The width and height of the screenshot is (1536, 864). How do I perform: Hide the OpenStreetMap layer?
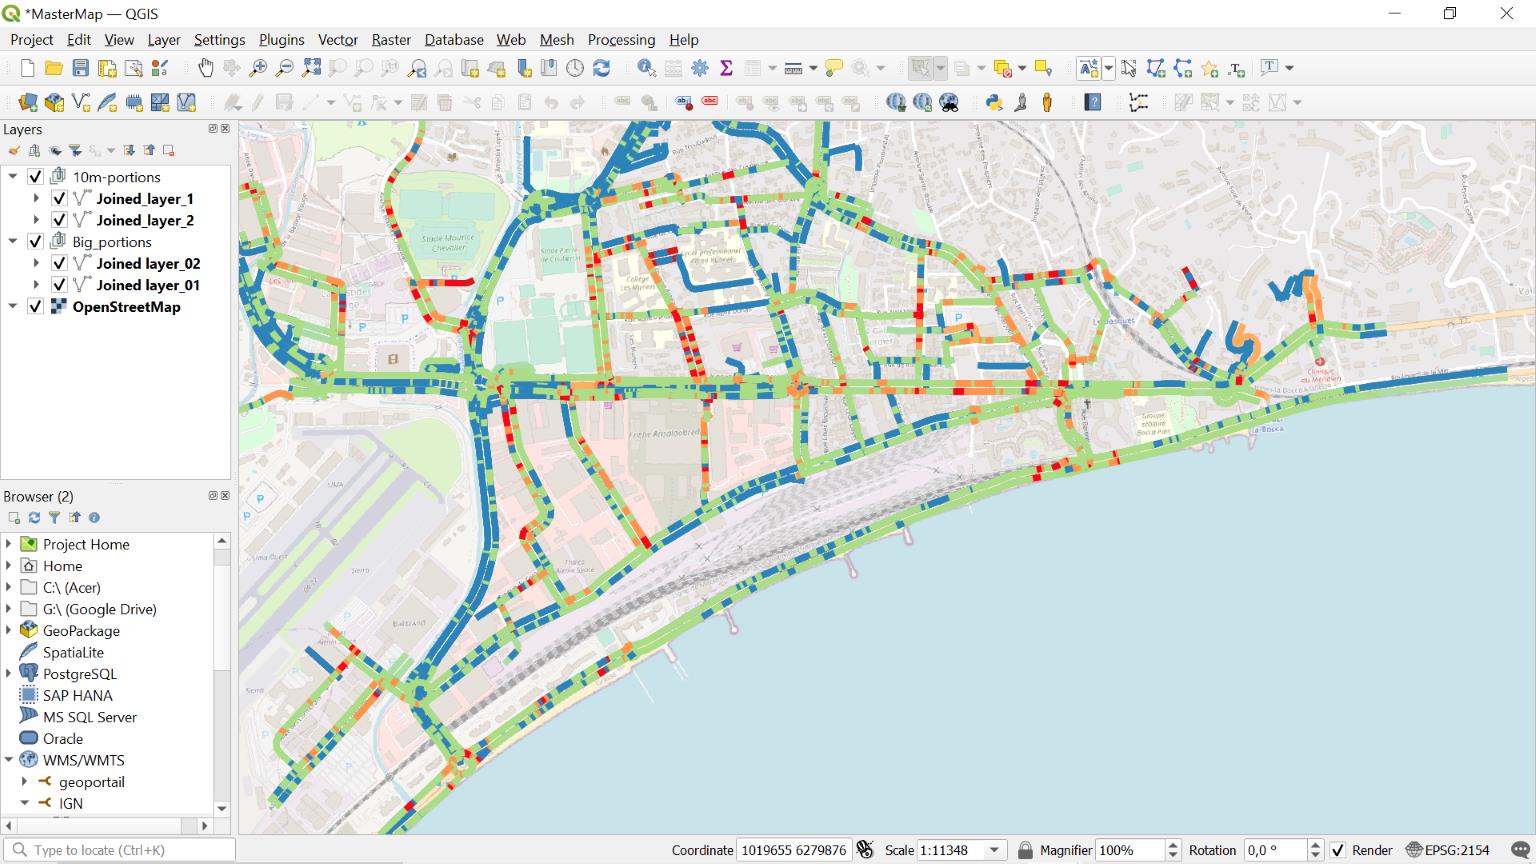[x=35, y=307]
